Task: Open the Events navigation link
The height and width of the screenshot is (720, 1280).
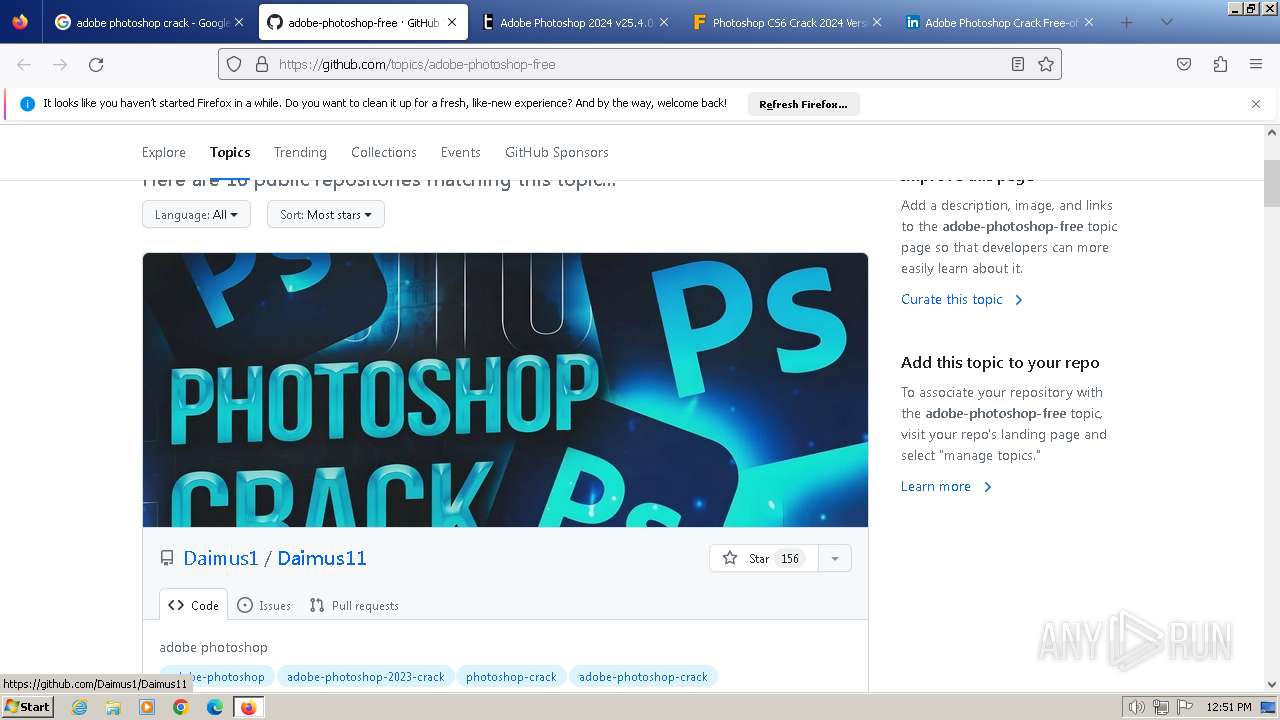Action: coord(461,152)
